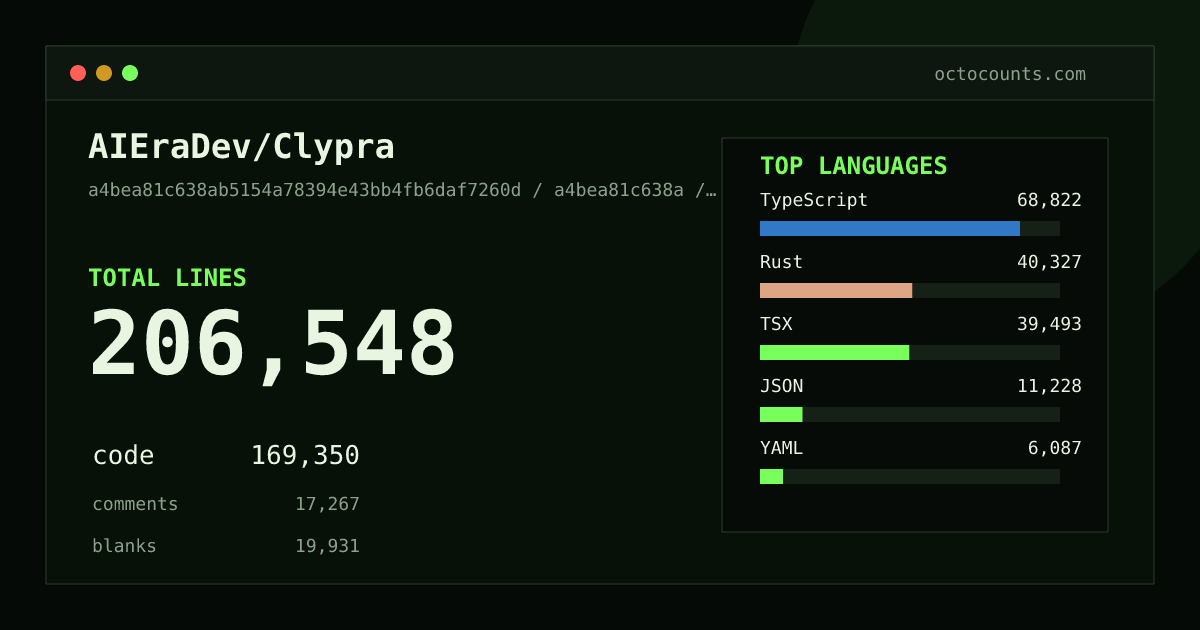The width and height of the screenshot is (1200, 630).
Task: Click the 206,548 total count
Action: (x=273, y=344)
